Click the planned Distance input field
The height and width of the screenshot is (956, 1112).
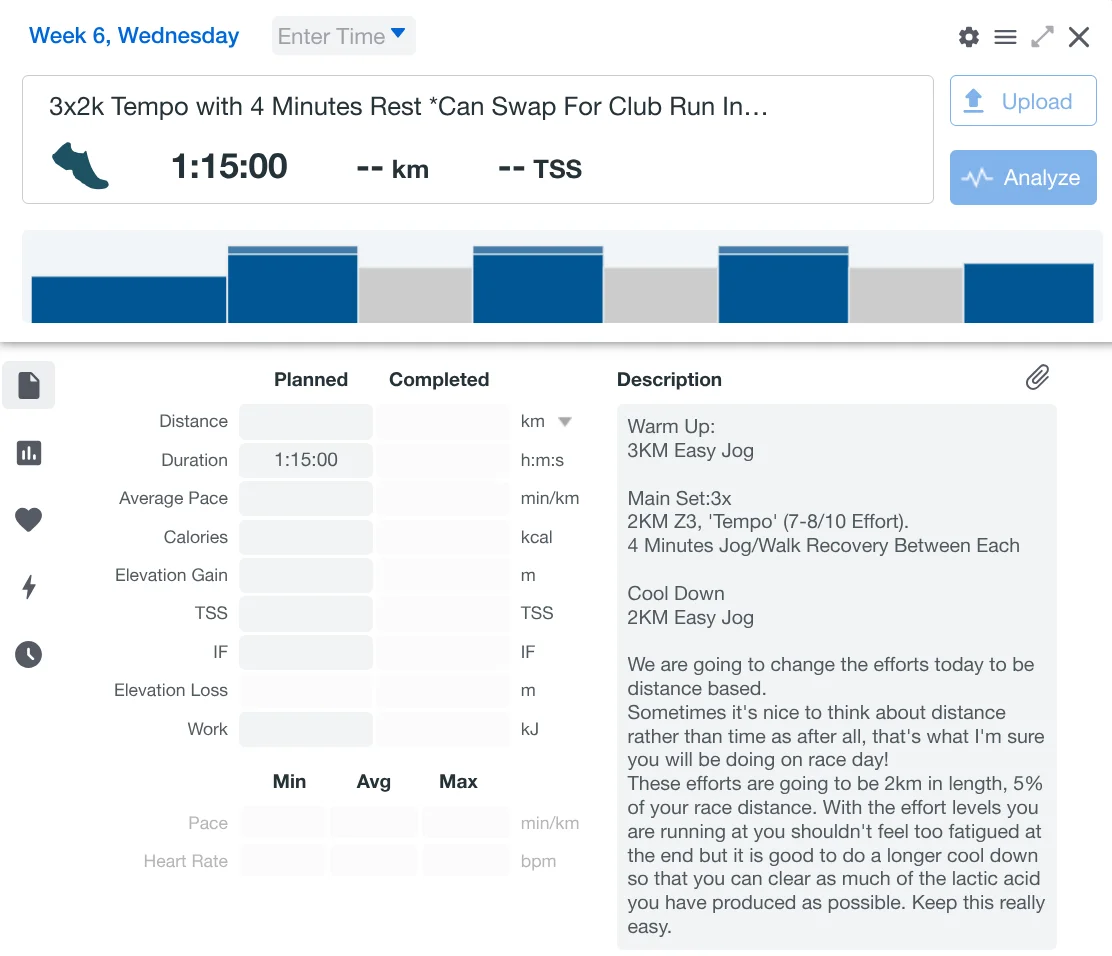pyautogui.click(x=306, y=422)
